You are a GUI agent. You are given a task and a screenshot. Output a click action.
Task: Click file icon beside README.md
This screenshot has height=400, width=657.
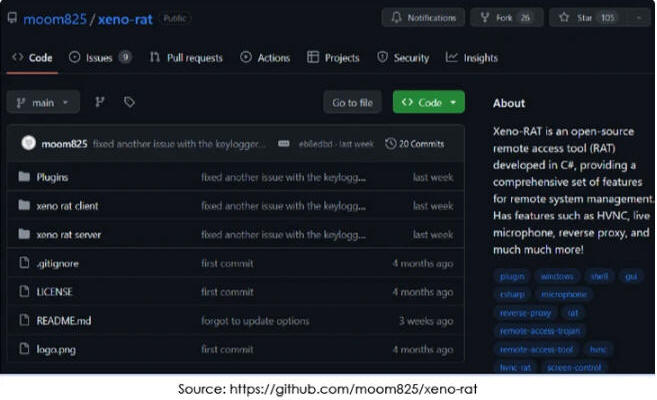point(24,320)
